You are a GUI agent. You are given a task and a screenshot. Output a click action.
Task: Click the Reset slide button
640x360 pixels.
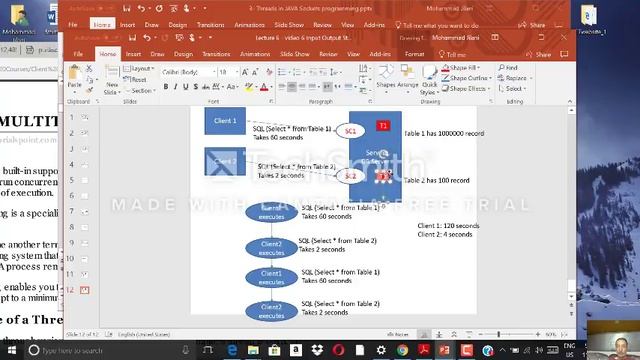135,80
